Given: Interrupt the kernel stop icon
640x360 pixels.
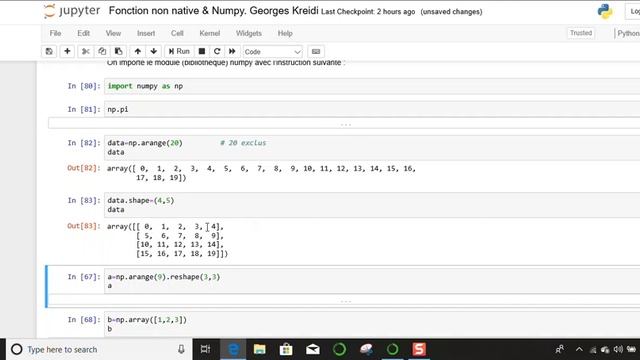Looking at the screenshot, I should (202, 51).
